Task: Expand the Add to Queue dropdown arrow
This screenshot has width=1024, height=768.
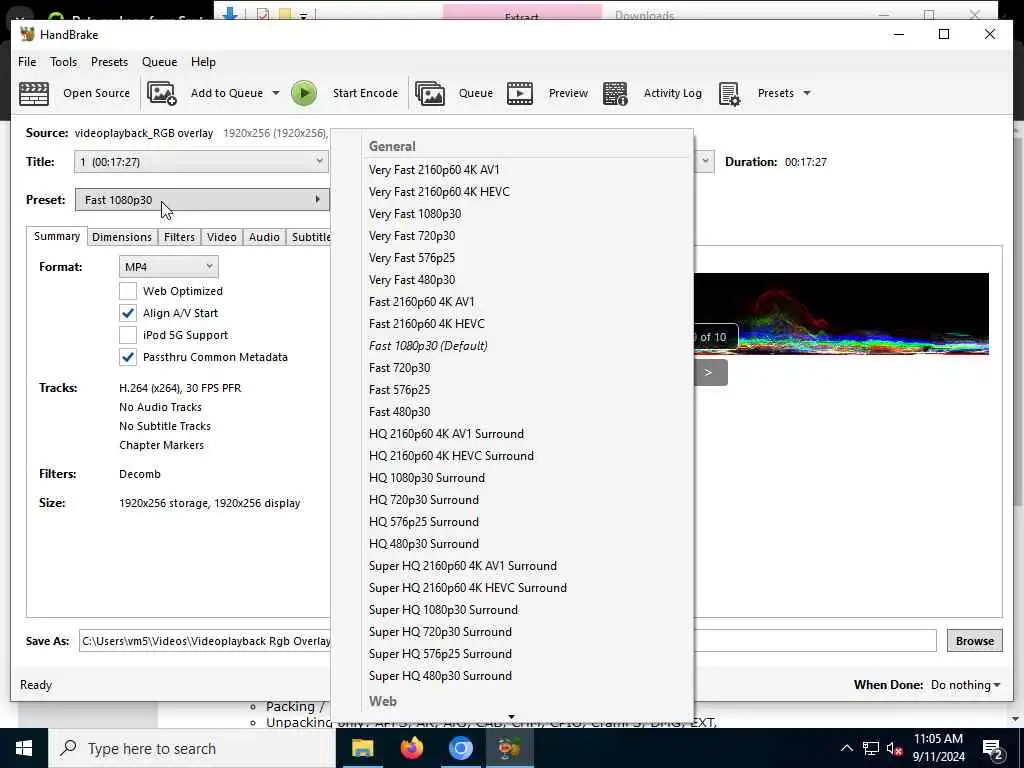Action: click(x=276, y=93)
